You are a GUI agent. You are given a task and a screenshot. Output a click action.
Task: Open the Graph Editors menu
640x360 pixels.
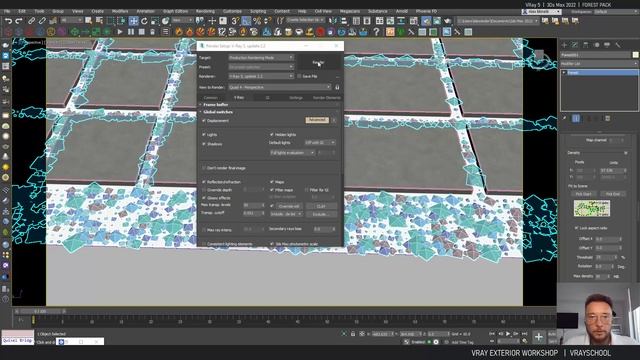click(x=176, y=11)
